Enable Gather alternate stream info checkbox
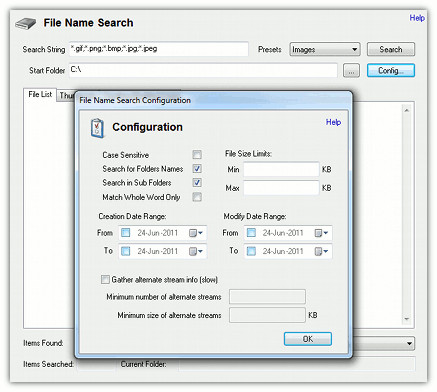The width and height of the screenshot is (437, 392). pyautogui.click(x=105, y=279)
